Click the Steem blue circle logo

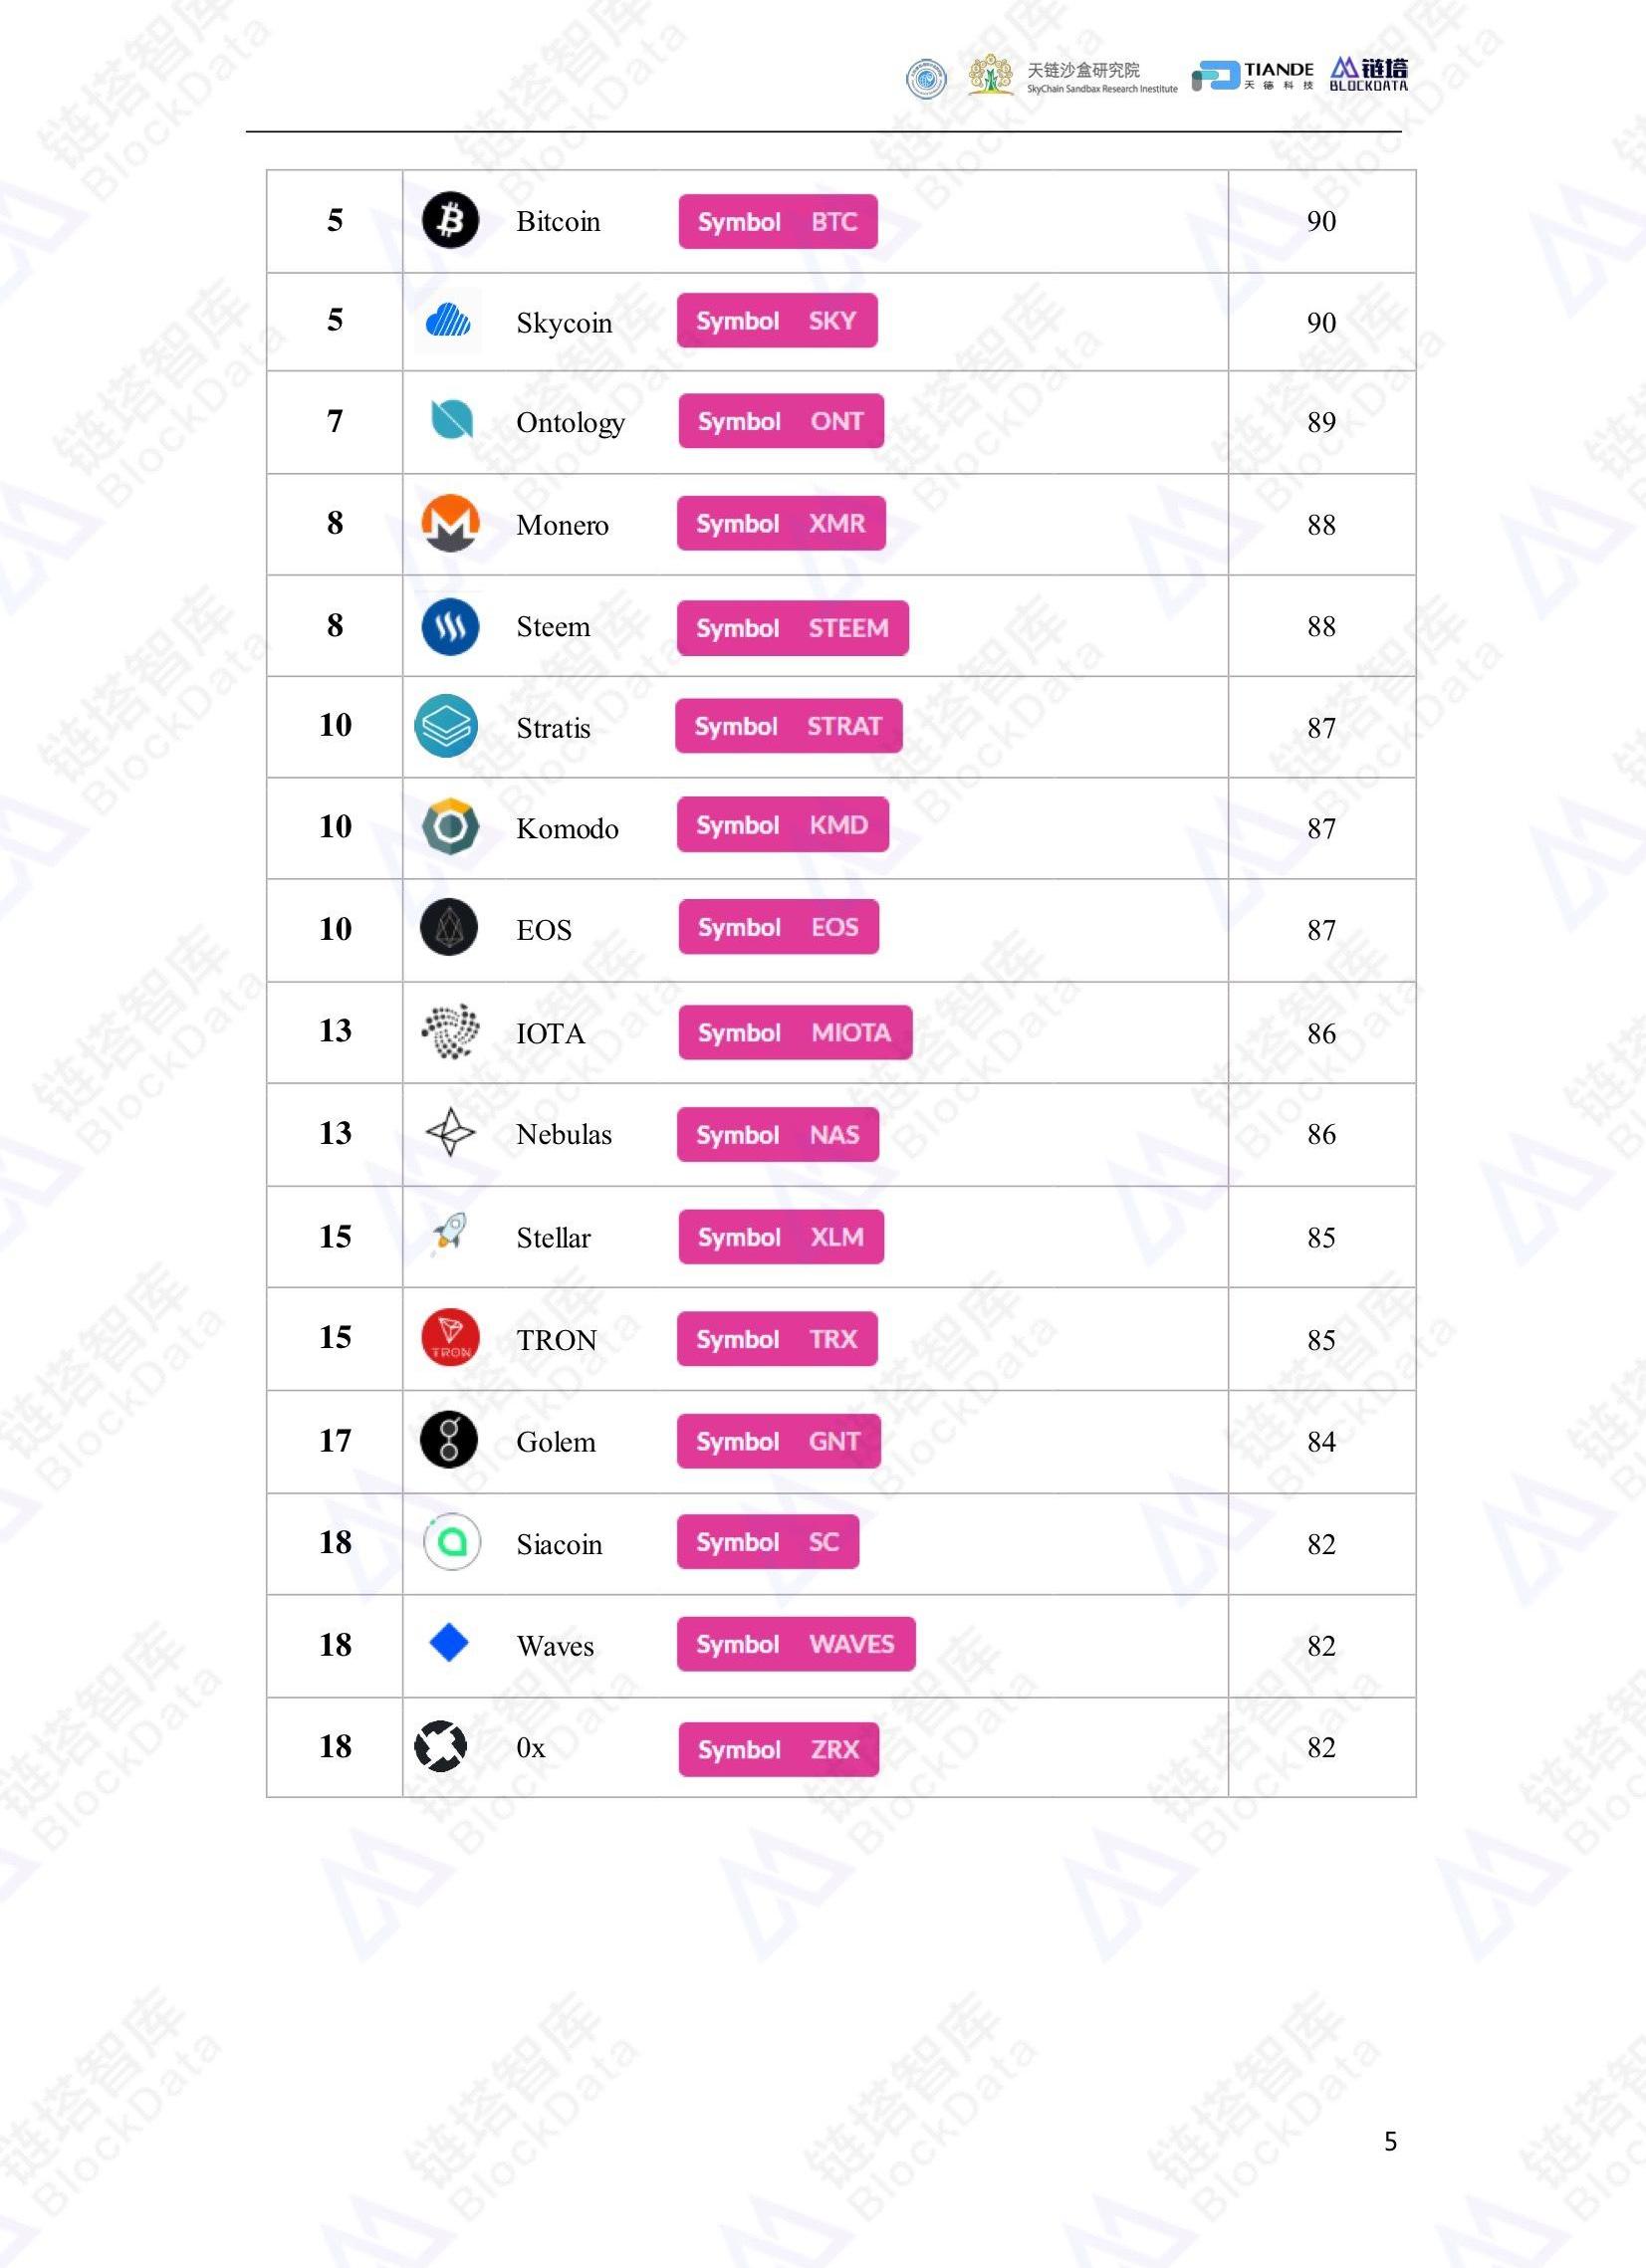[x=450, y=627]
